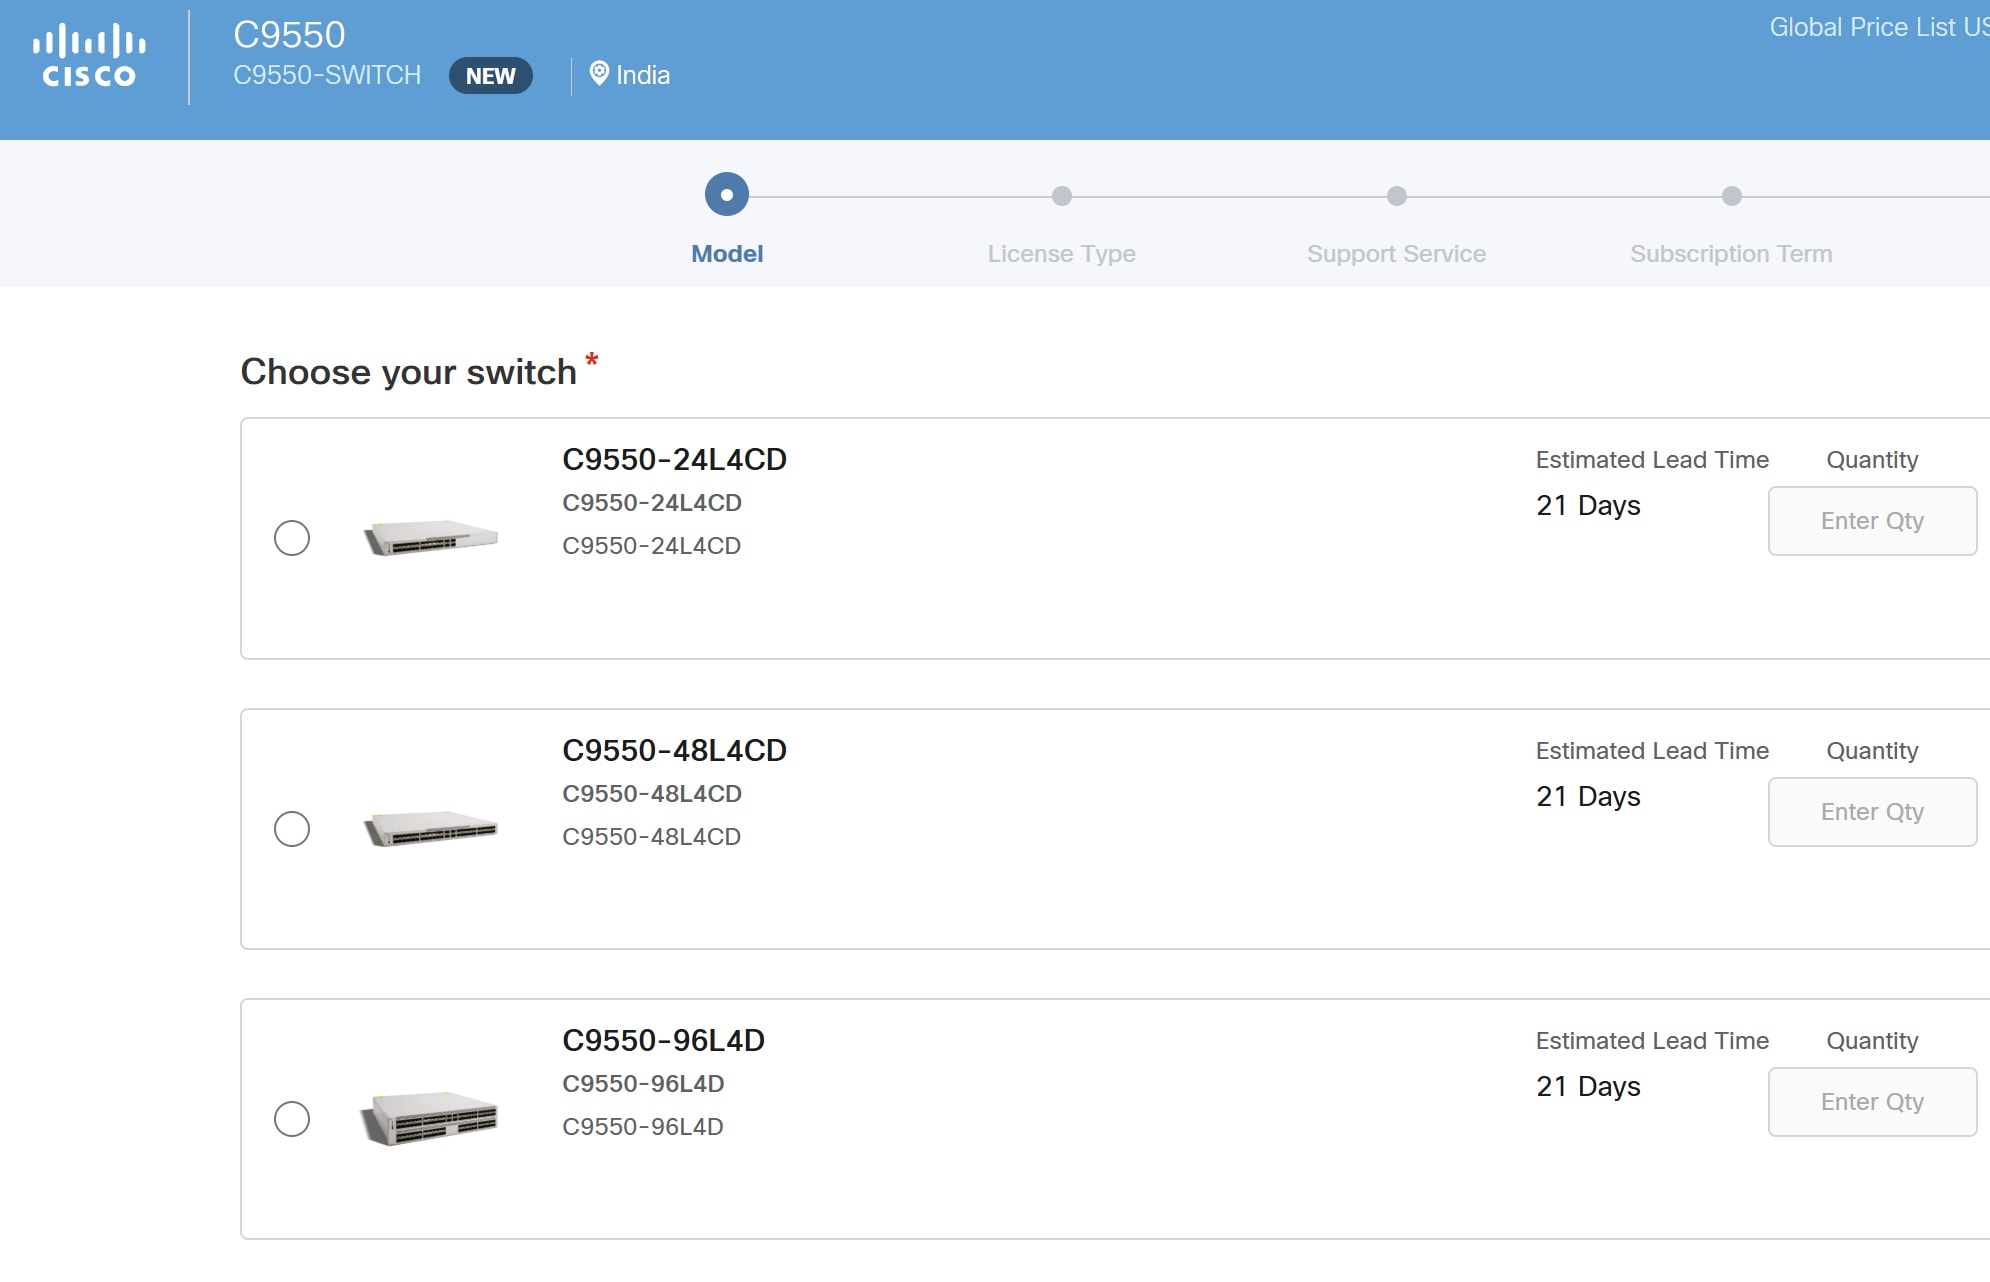Viewport: 1990px width, 1282px height.
Task: Click the C9550-SWITCH subtitle
Action: 327,75
